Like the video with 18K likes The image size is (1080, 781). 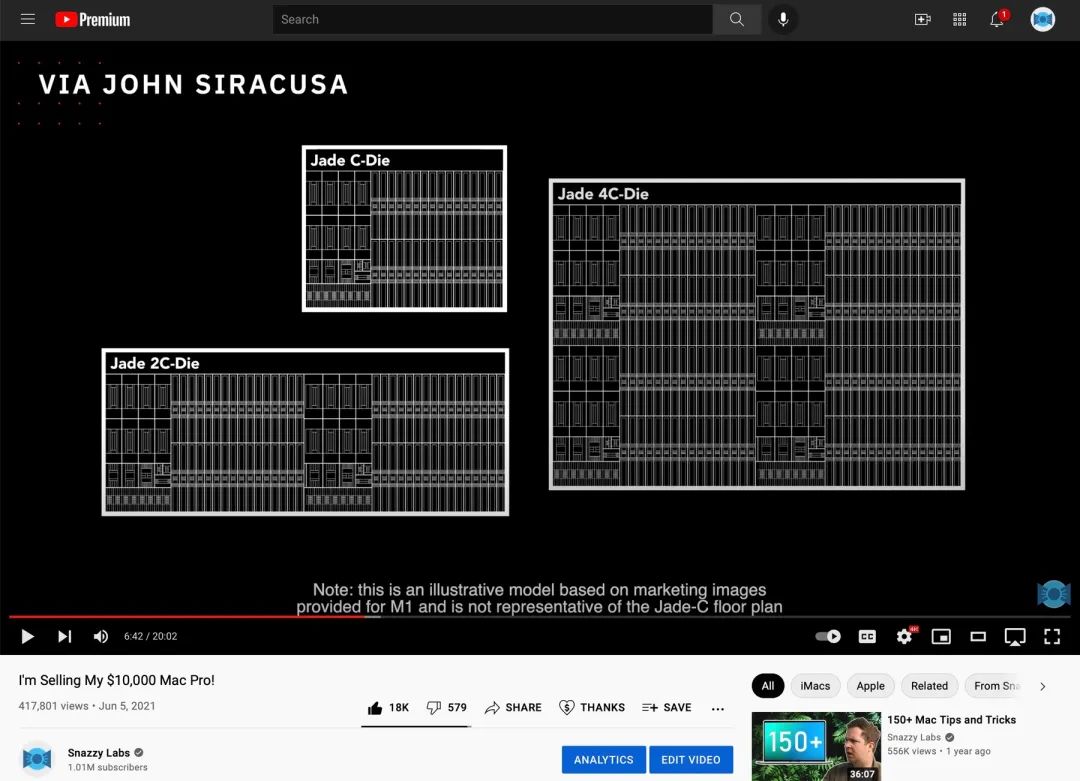[388, 707]
